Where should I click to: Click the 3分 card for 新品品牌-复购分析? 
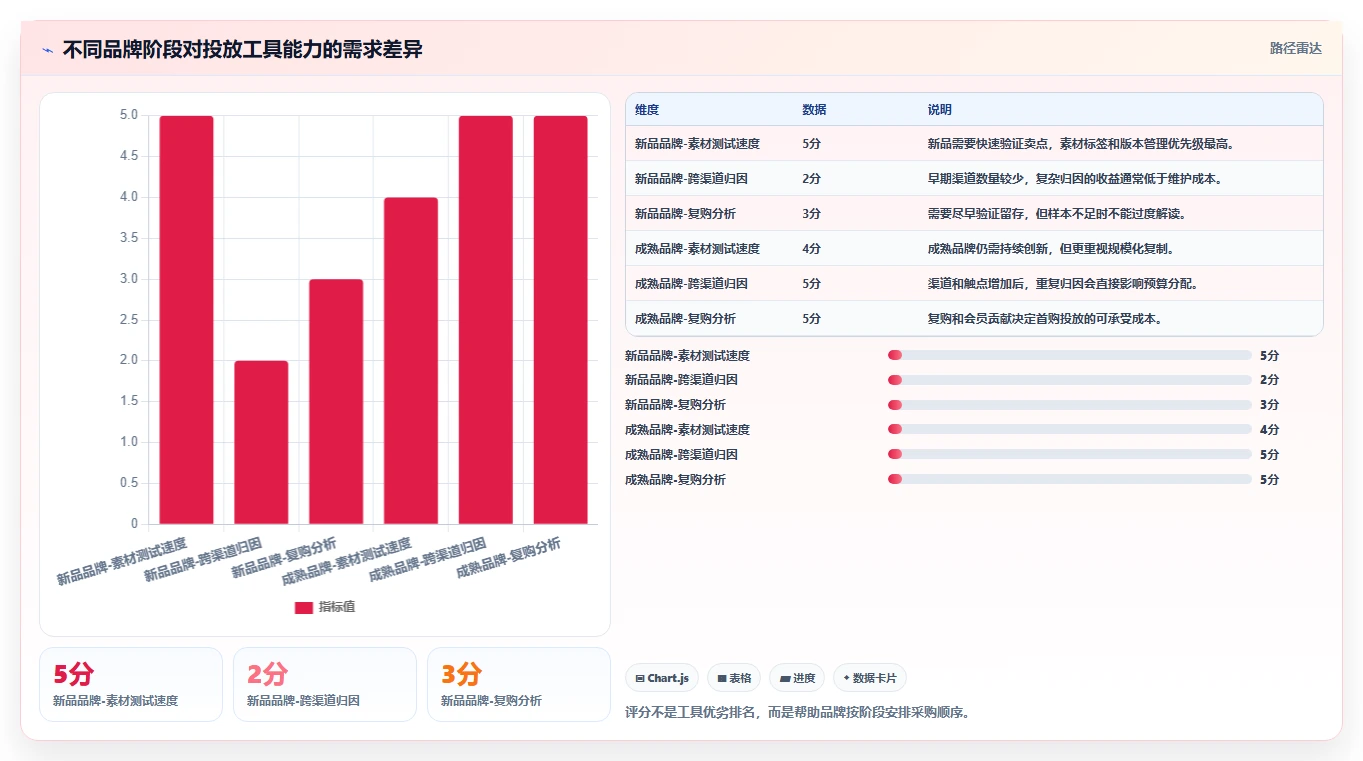[x=519, y=684]
